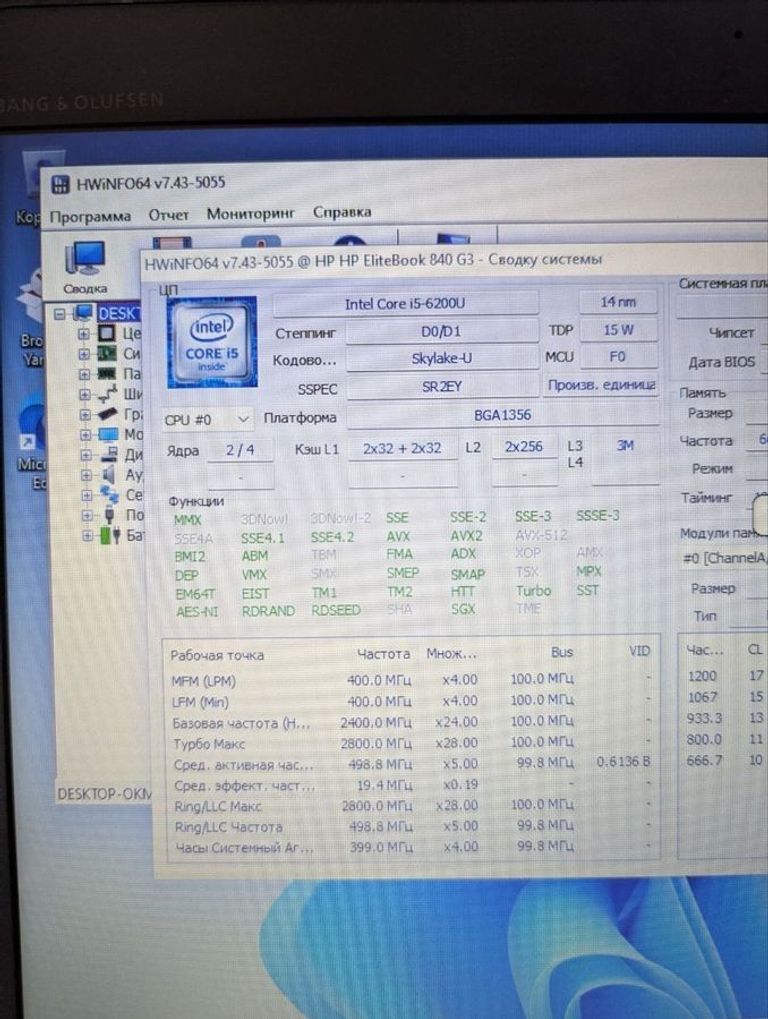
Task: Click the HWiNFO64 title bar app icon
Action: click(x=60, y=184)
